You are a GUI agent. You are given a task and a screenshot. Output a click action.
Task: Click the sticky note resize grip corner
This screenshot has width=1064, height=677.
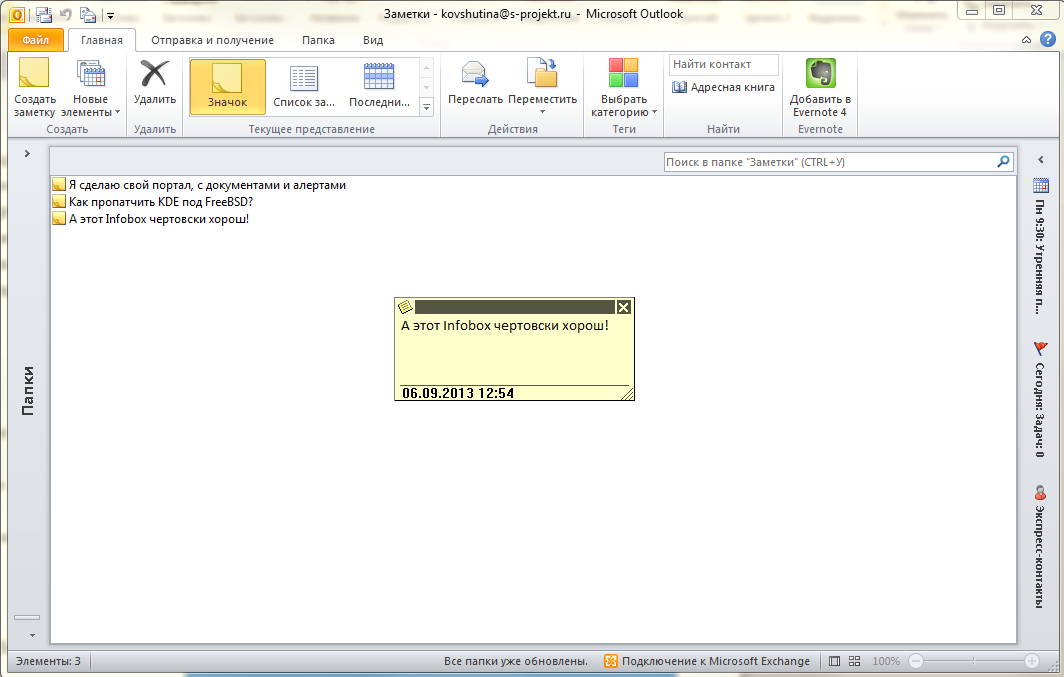627,393
